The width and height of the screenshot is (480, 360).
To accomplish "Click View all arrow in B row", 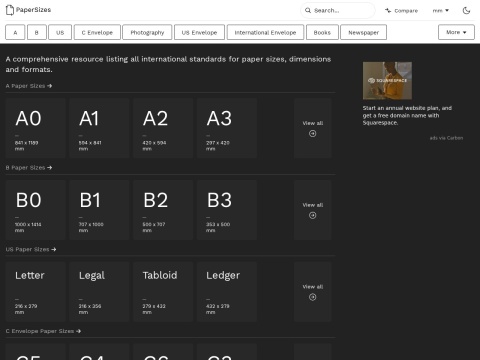I will (313, 215).
